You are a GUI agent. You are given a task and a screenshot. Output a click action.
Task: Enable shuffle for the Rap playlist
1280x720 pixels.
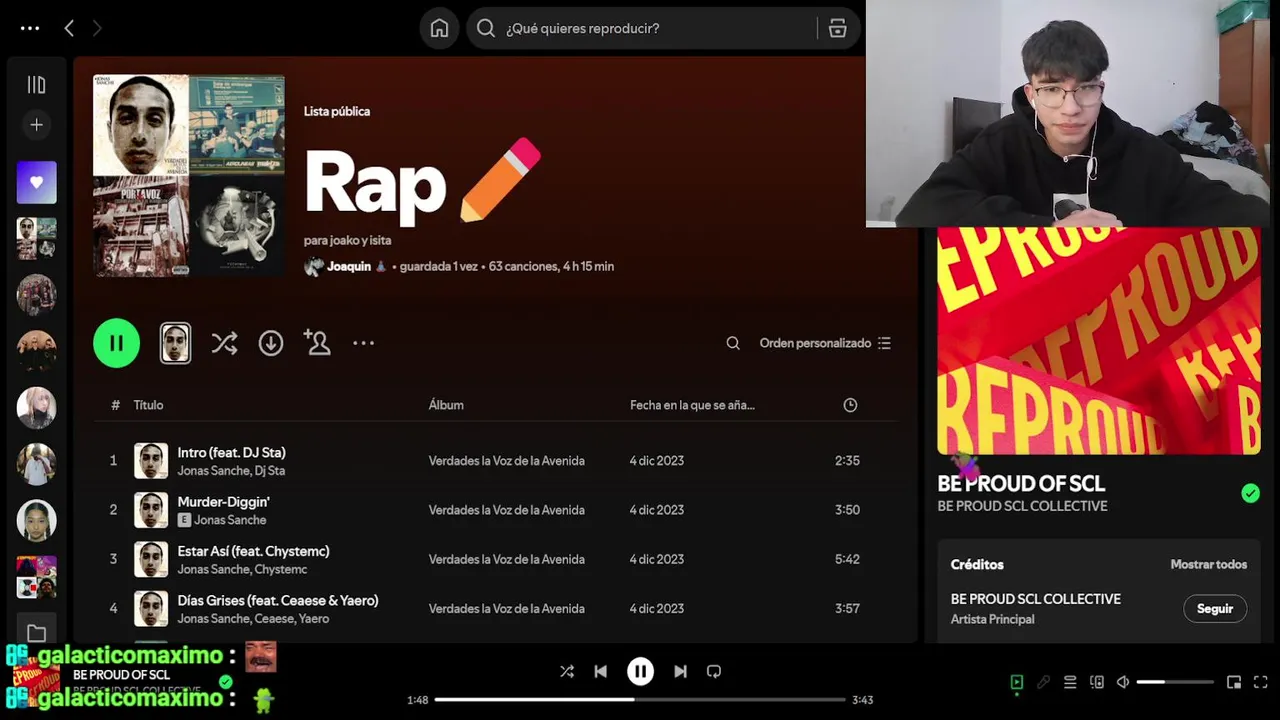(x=224, y=343)
